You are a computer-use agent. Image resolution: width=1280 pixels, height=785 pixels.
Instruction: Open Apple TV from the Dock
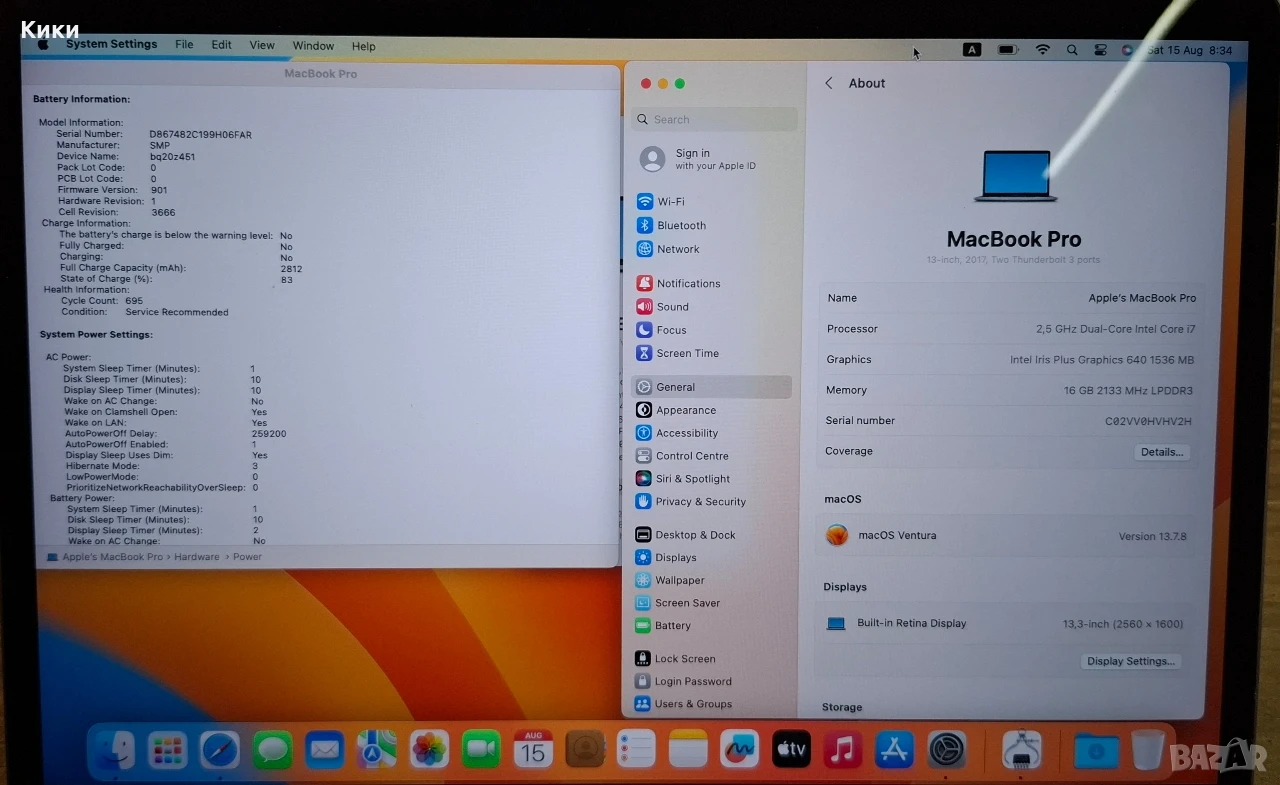[791, 749]
